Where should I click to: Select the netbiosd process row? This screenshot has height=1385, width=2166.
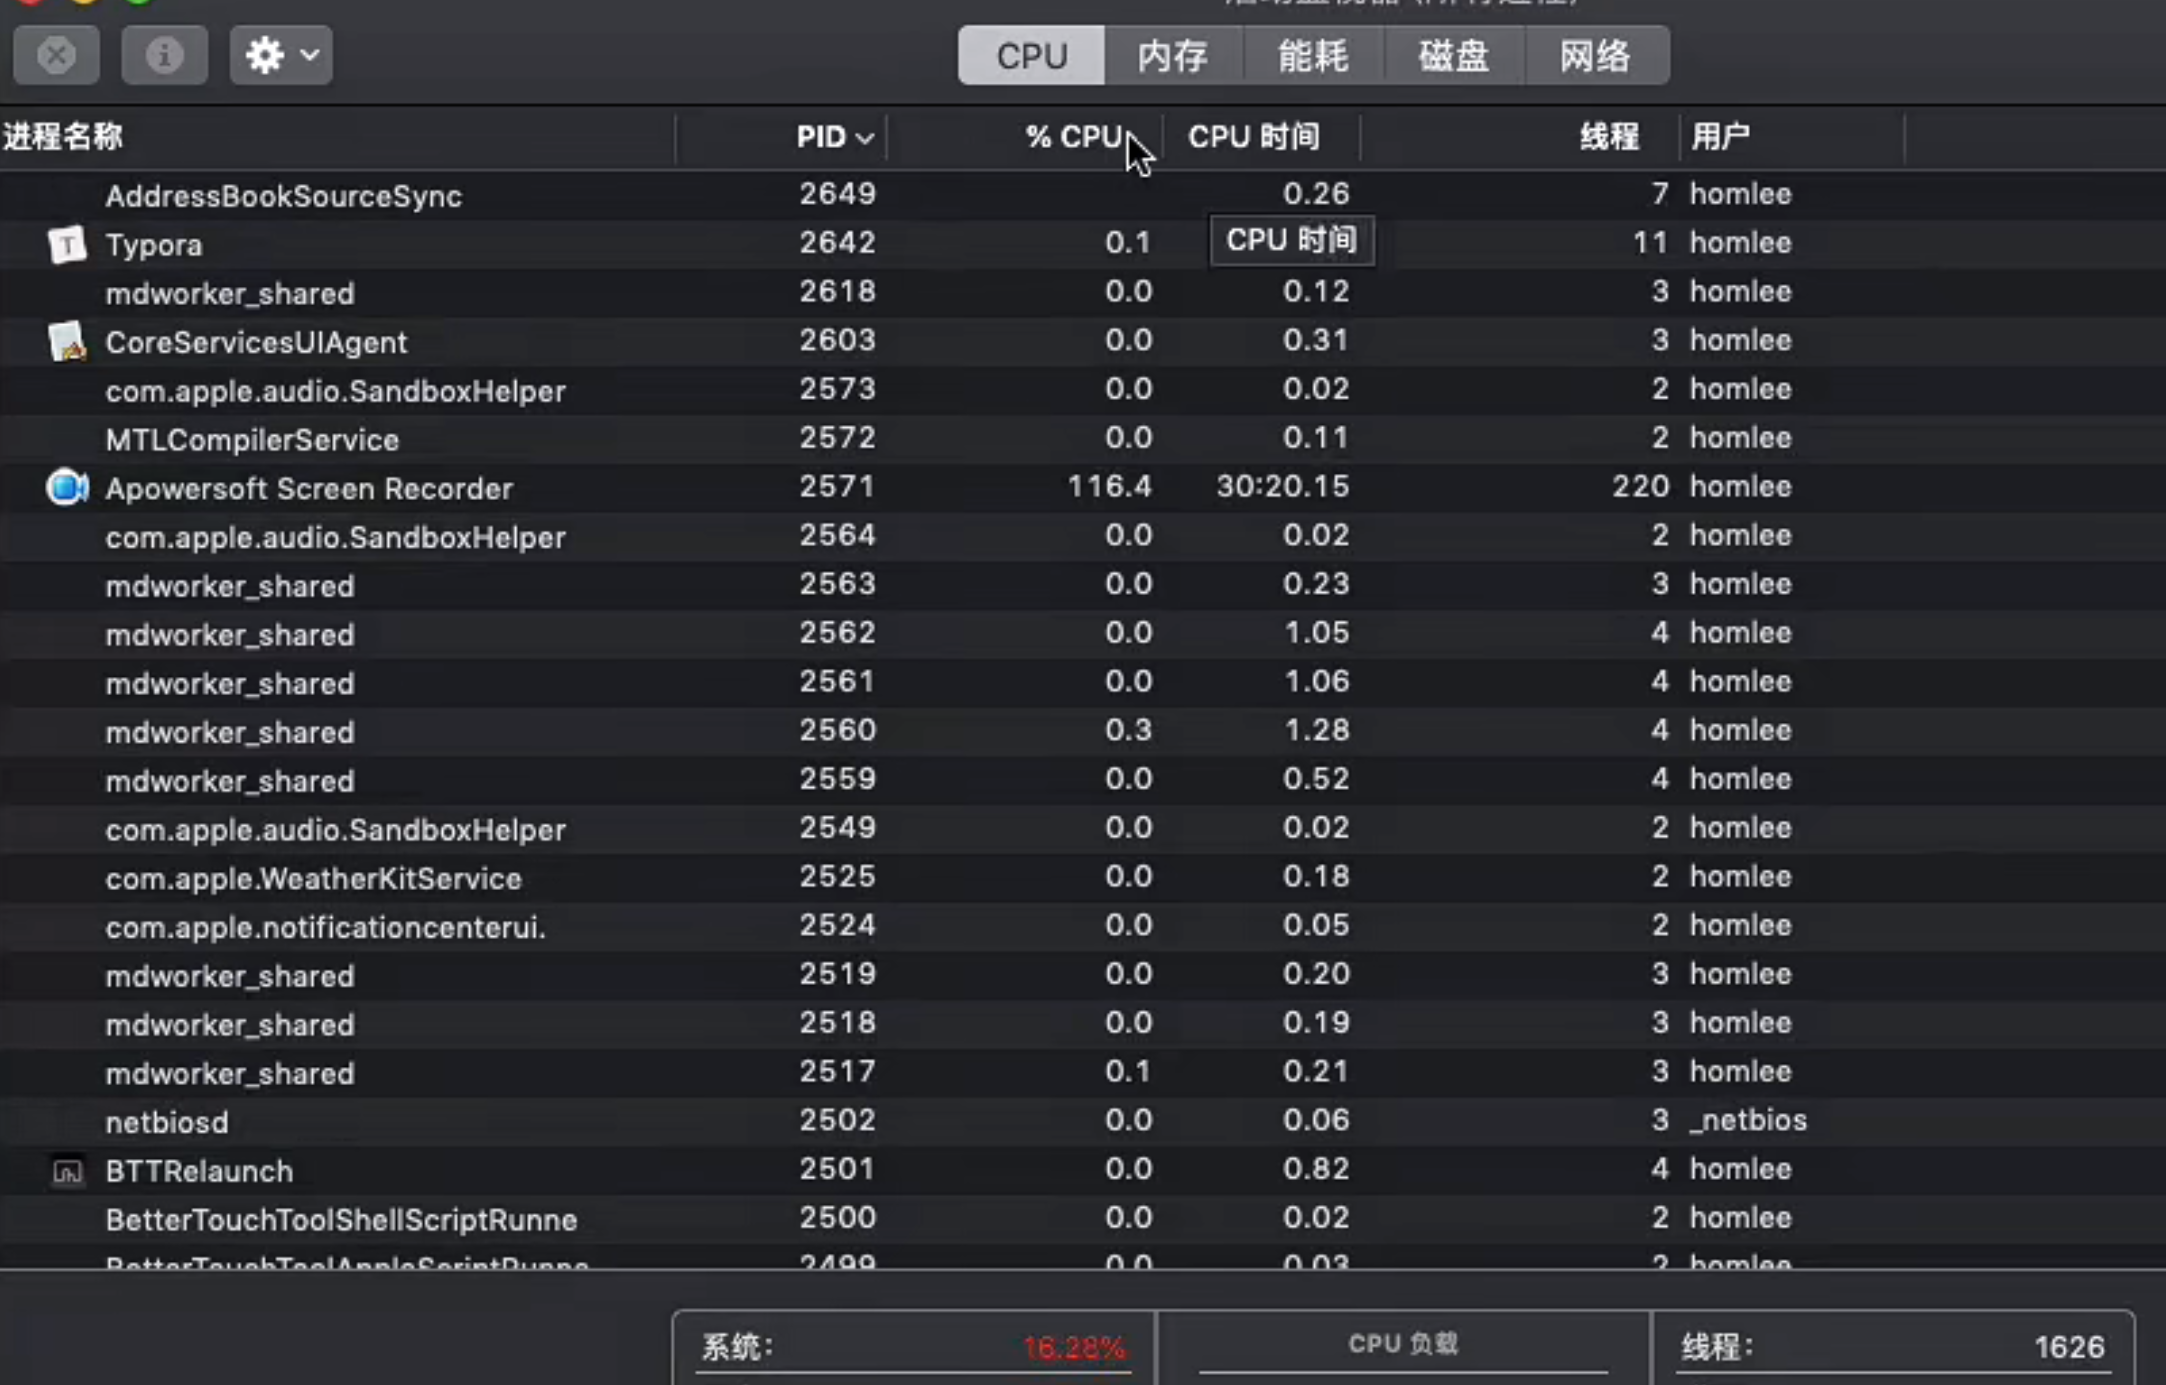pos(167,1122)
